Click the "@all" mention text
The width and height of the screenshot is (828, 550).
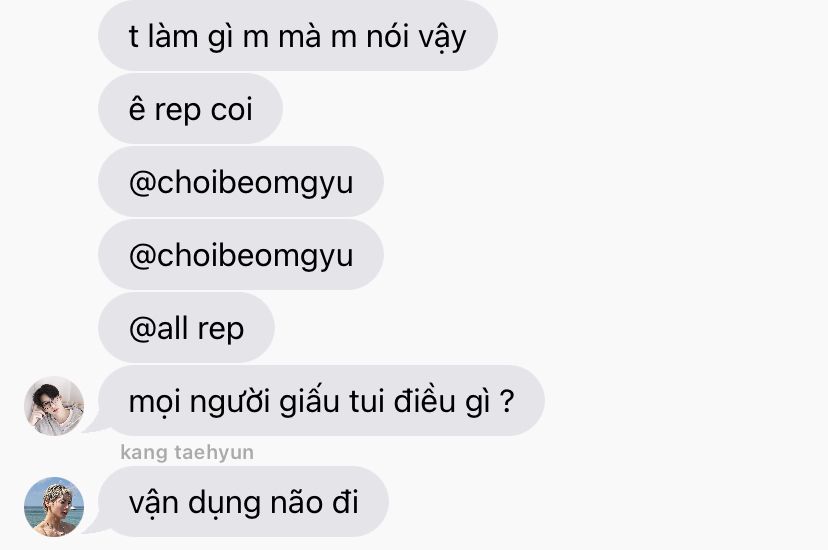[158, 328]
